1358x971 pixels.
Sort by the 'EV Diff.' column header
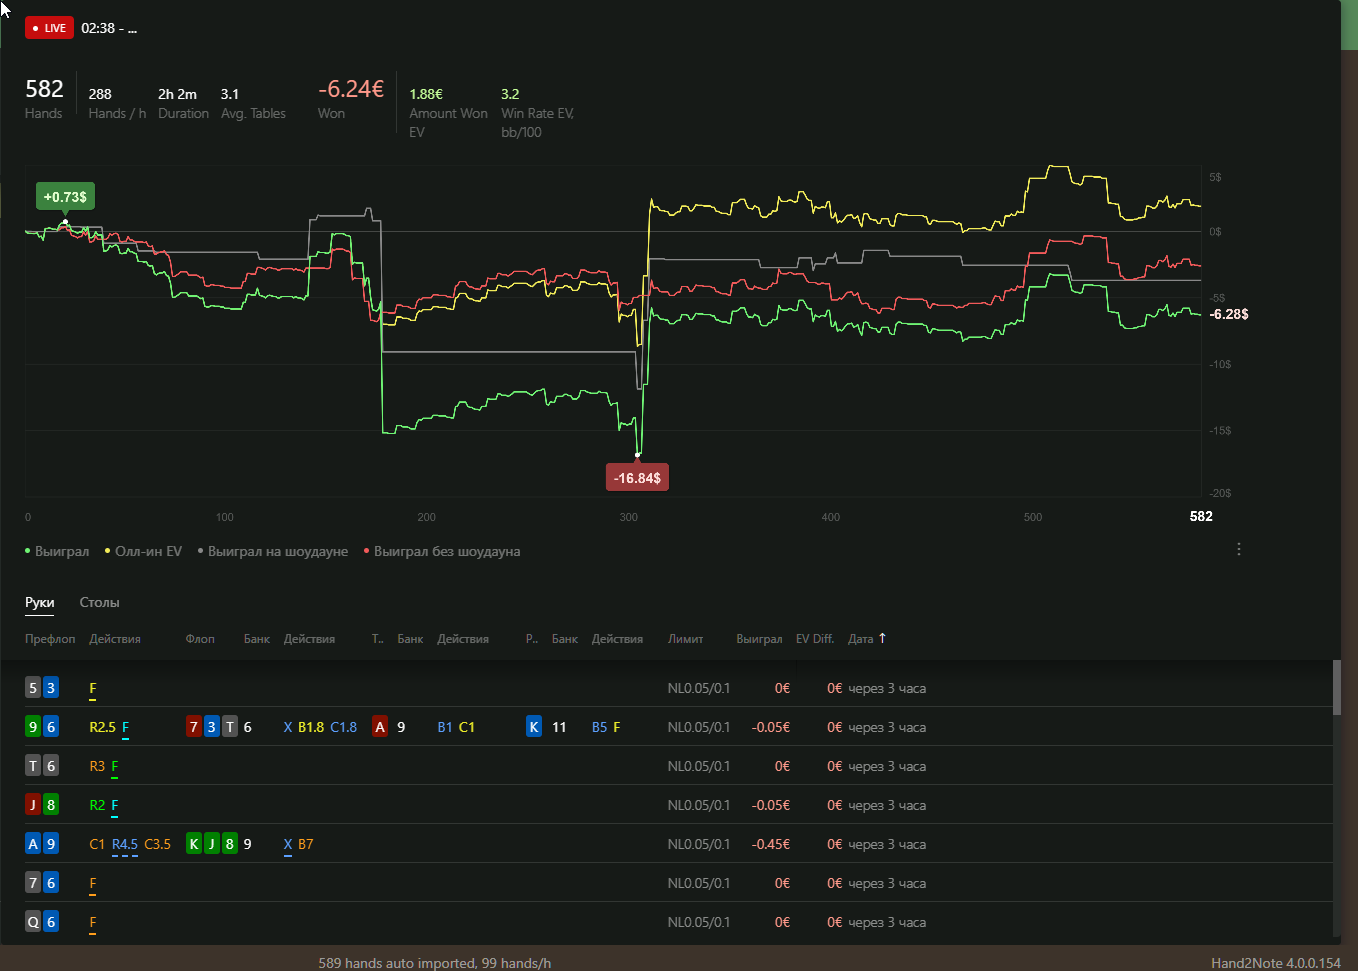pos(815,638)
